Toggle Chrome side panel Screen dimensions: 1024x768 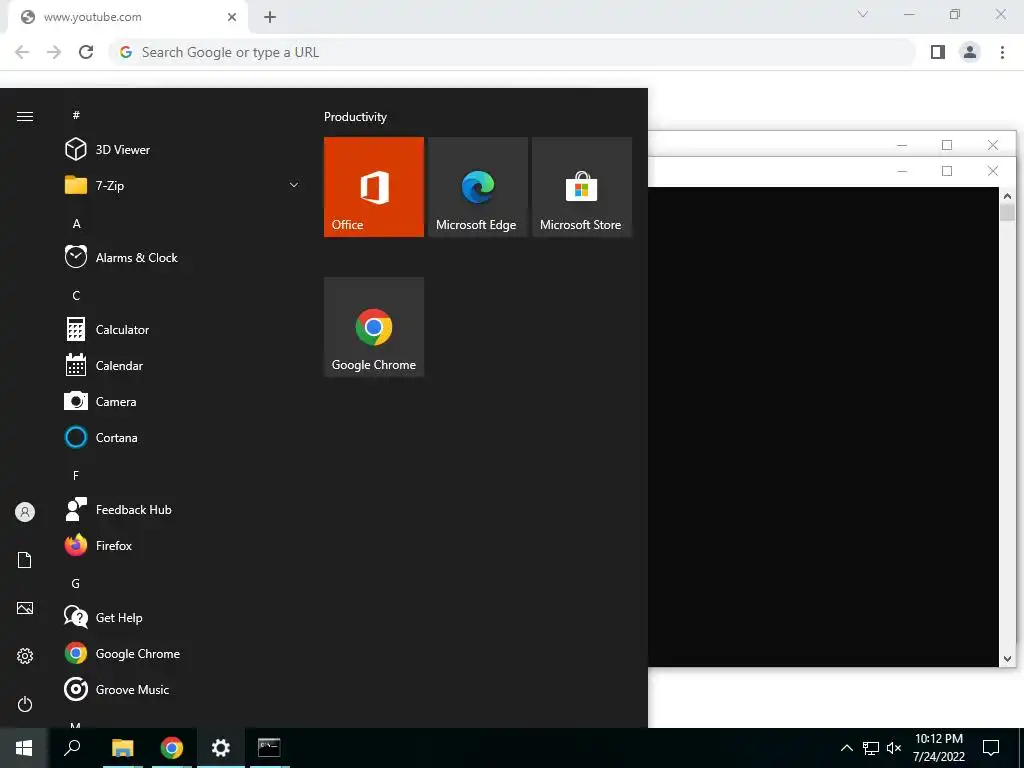[938, 52]
